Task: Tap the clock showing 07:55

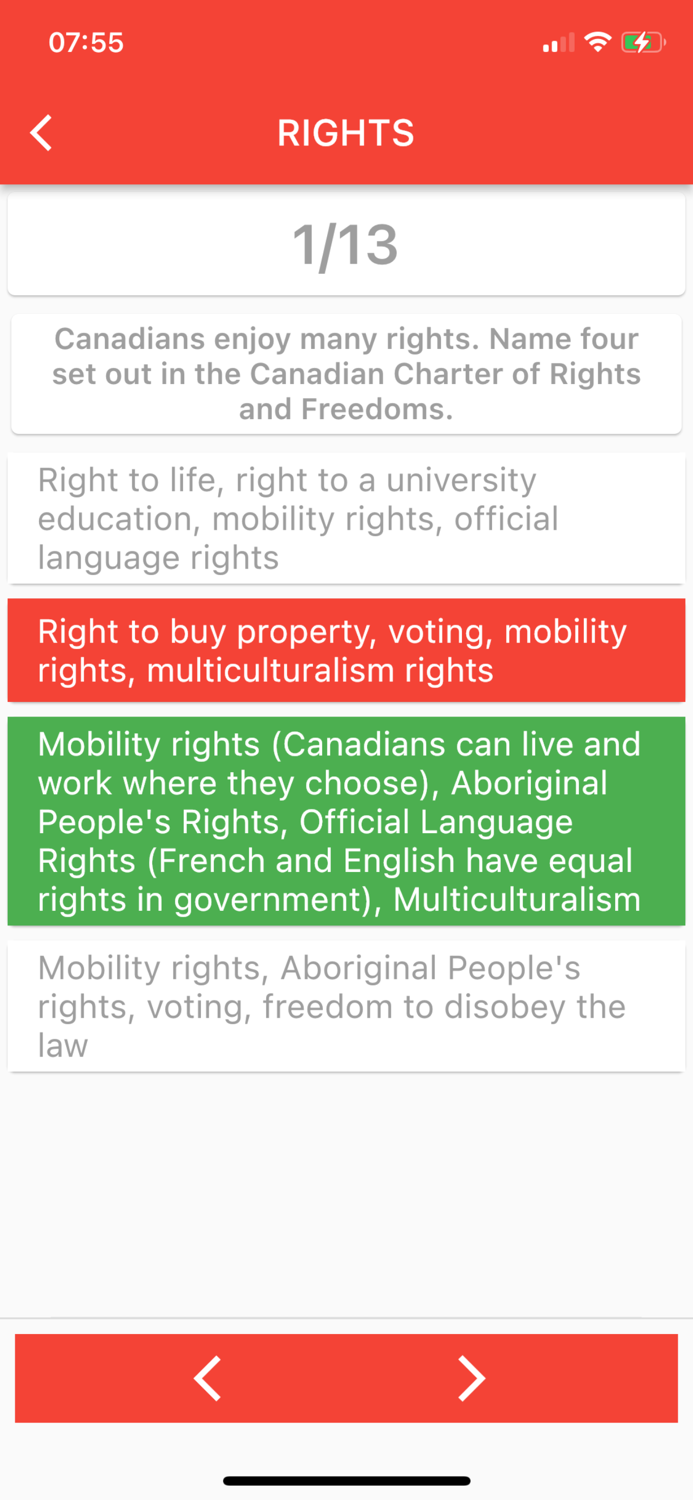Action: tap(86, 42)
